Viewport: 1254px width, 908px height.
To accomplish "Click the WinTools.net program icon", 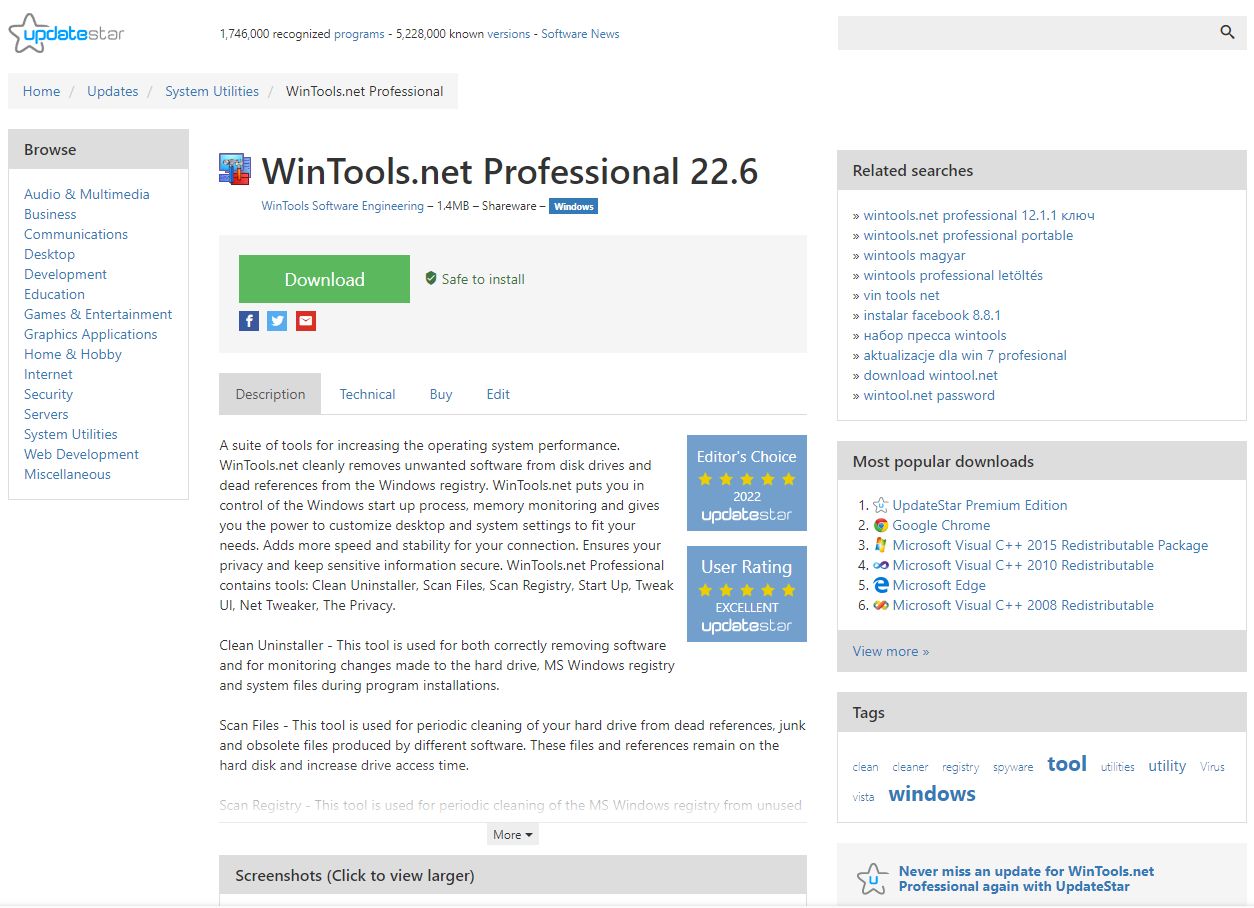I will tap(236, 169).
